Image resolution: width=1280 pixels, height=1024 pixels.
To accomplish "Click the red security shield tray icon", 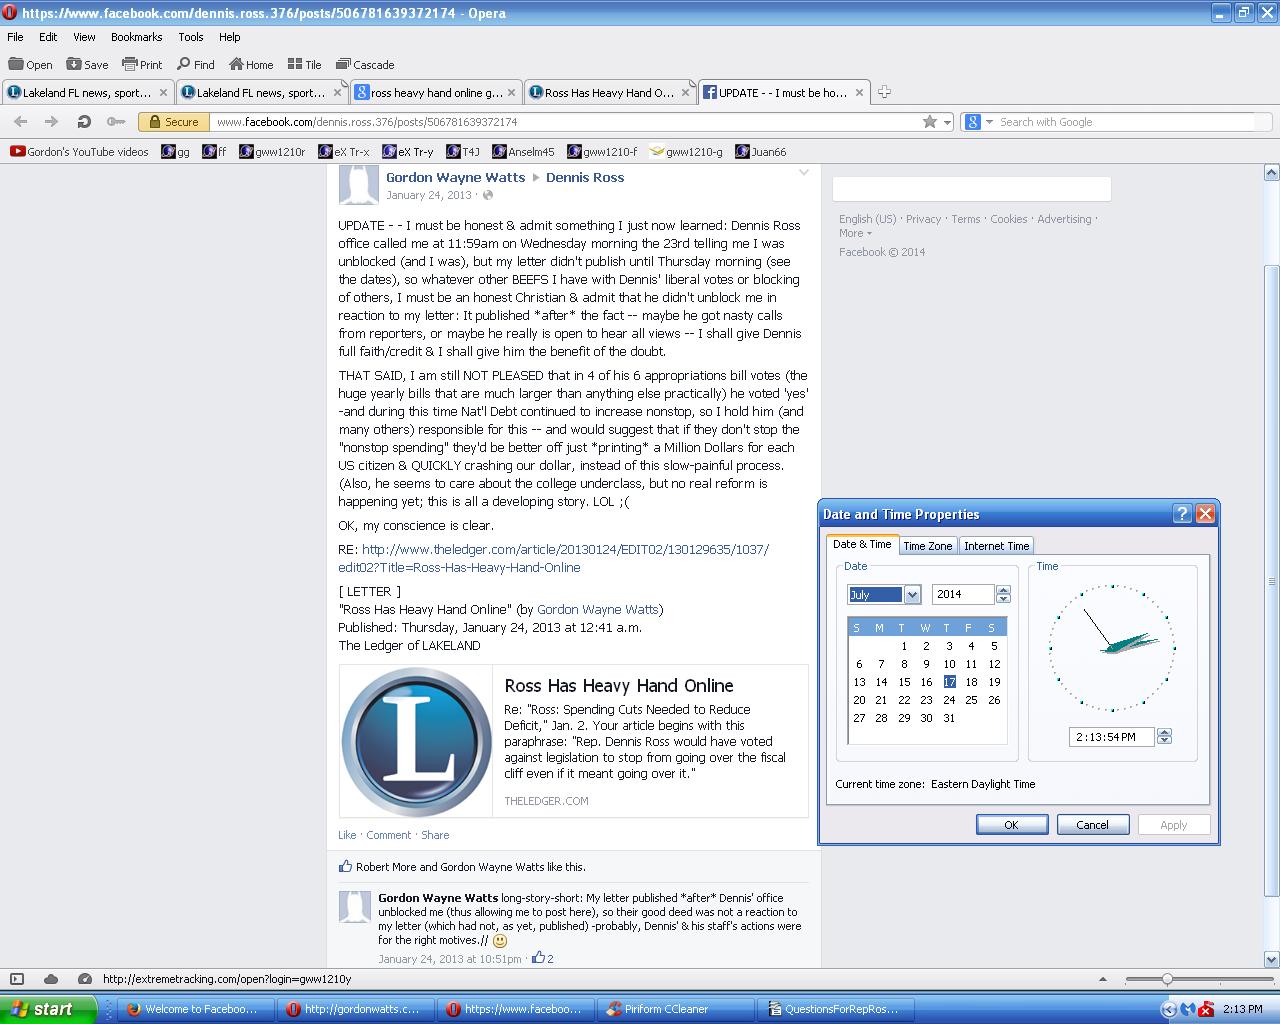I will 1207,1009.
